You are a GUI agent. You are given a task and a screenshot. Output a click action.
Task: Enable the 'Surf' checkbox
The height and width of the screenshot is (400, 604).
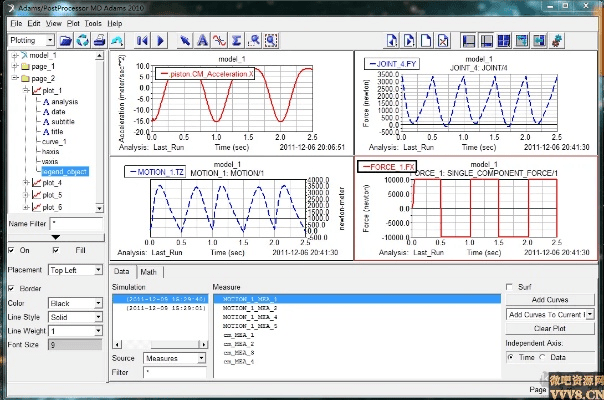510,287
